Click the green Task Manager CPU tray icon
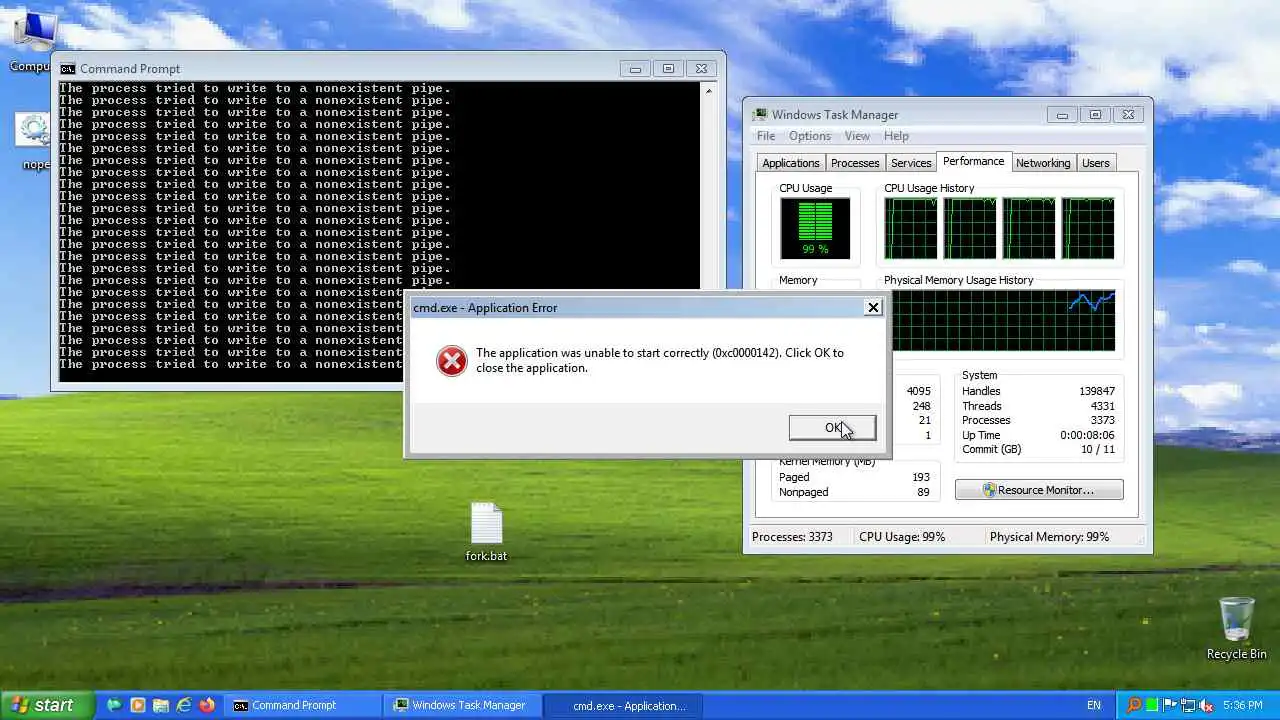Screen dimensions: 1280x720 click(x=1152, y=705)
